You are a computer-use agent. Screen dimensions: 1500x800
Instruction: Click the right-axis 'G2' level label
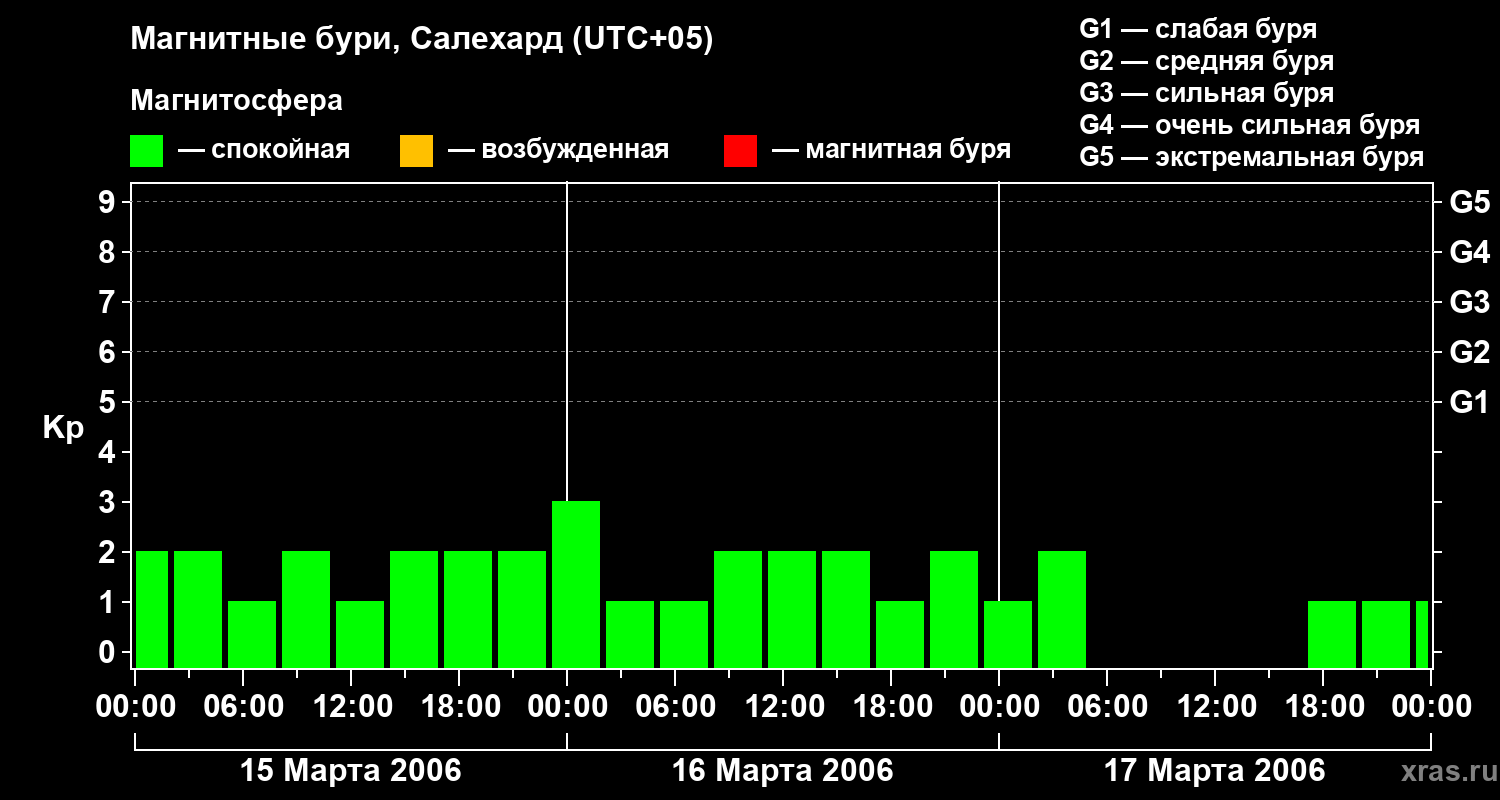(x=1470, y=352)
